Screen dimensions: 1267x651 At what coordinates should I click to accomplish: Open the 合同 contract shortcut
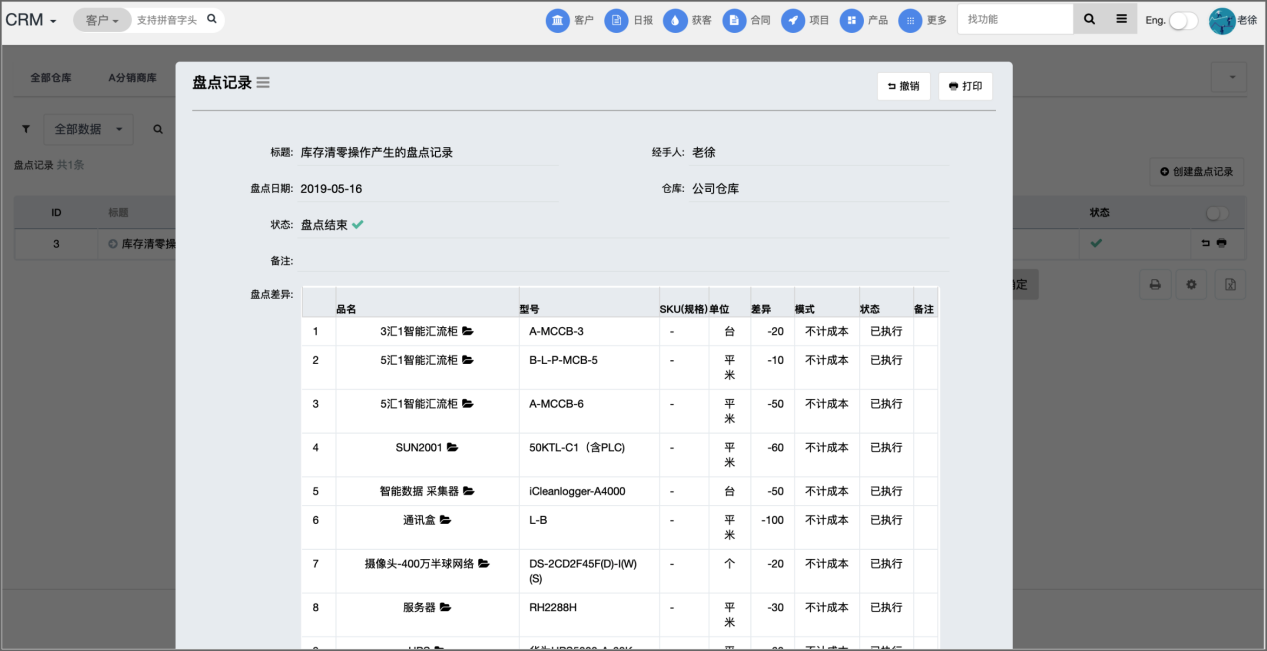coord(747,20)
